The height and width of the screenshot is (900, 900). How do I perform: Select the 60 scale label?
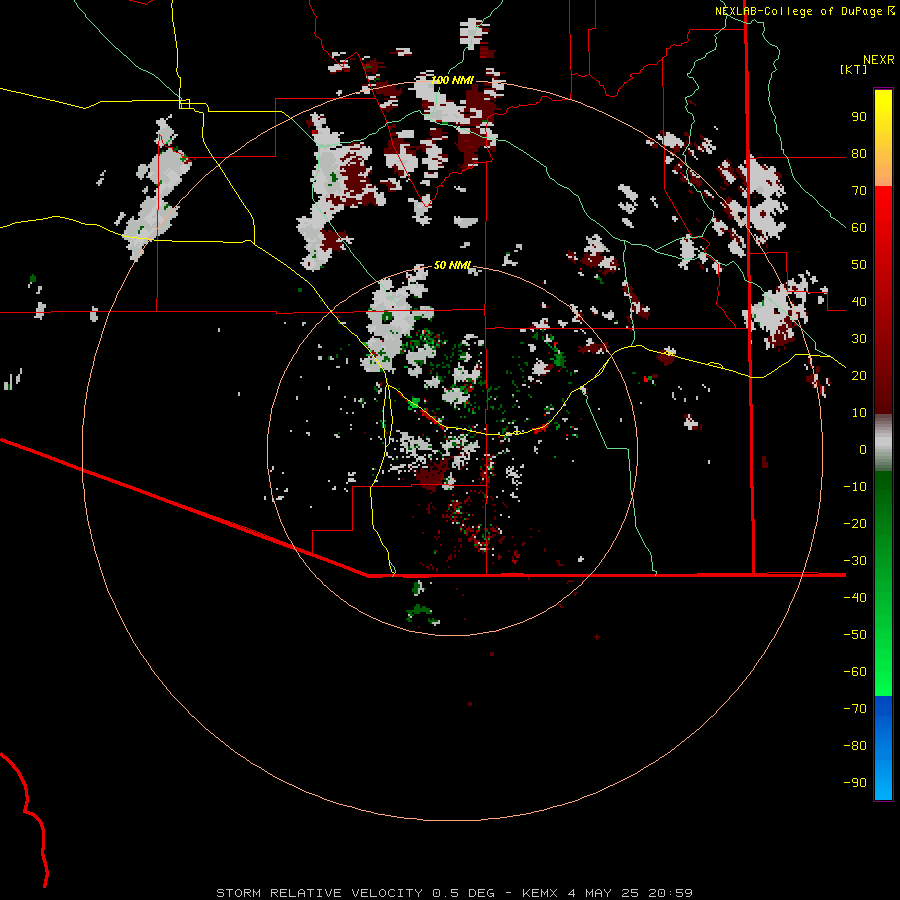(859, 228)
